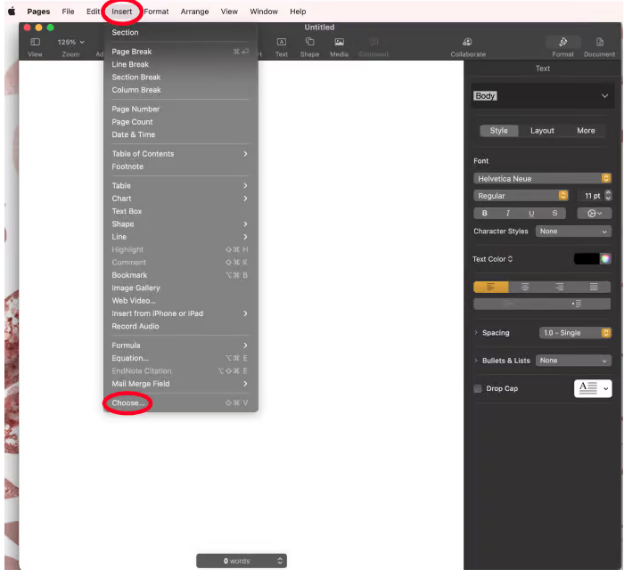
Task: Select Page Number in Insert menu
Action: (x=179, y=109)
